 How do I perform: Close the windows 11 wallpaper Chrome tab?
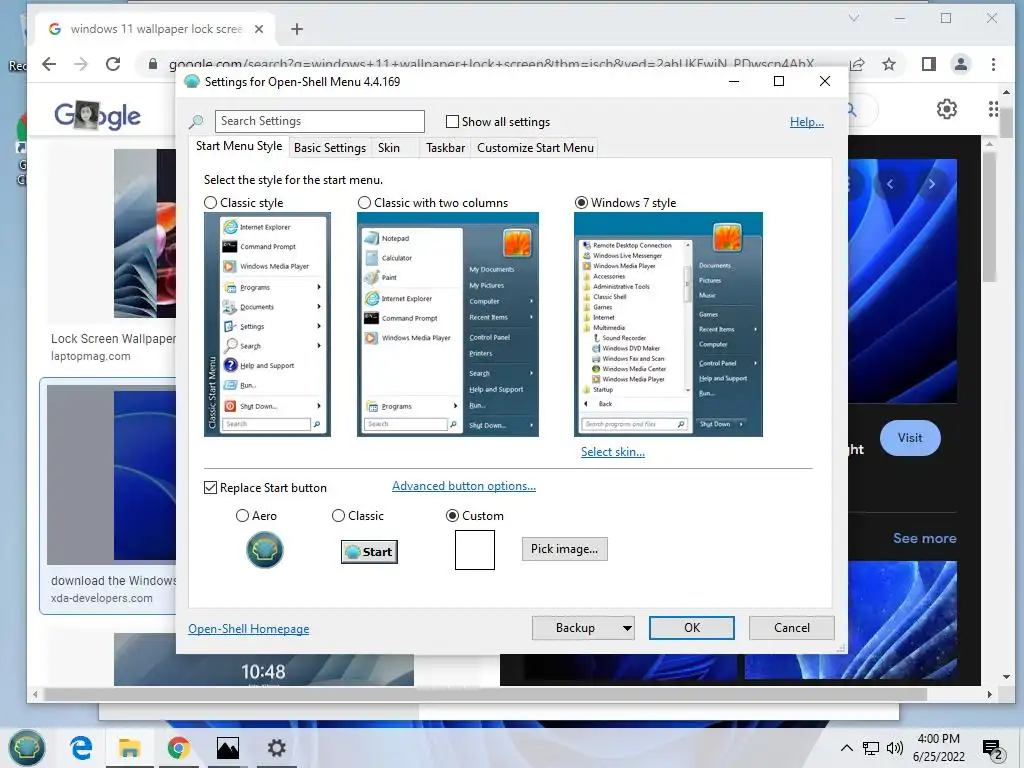[259, 29]
